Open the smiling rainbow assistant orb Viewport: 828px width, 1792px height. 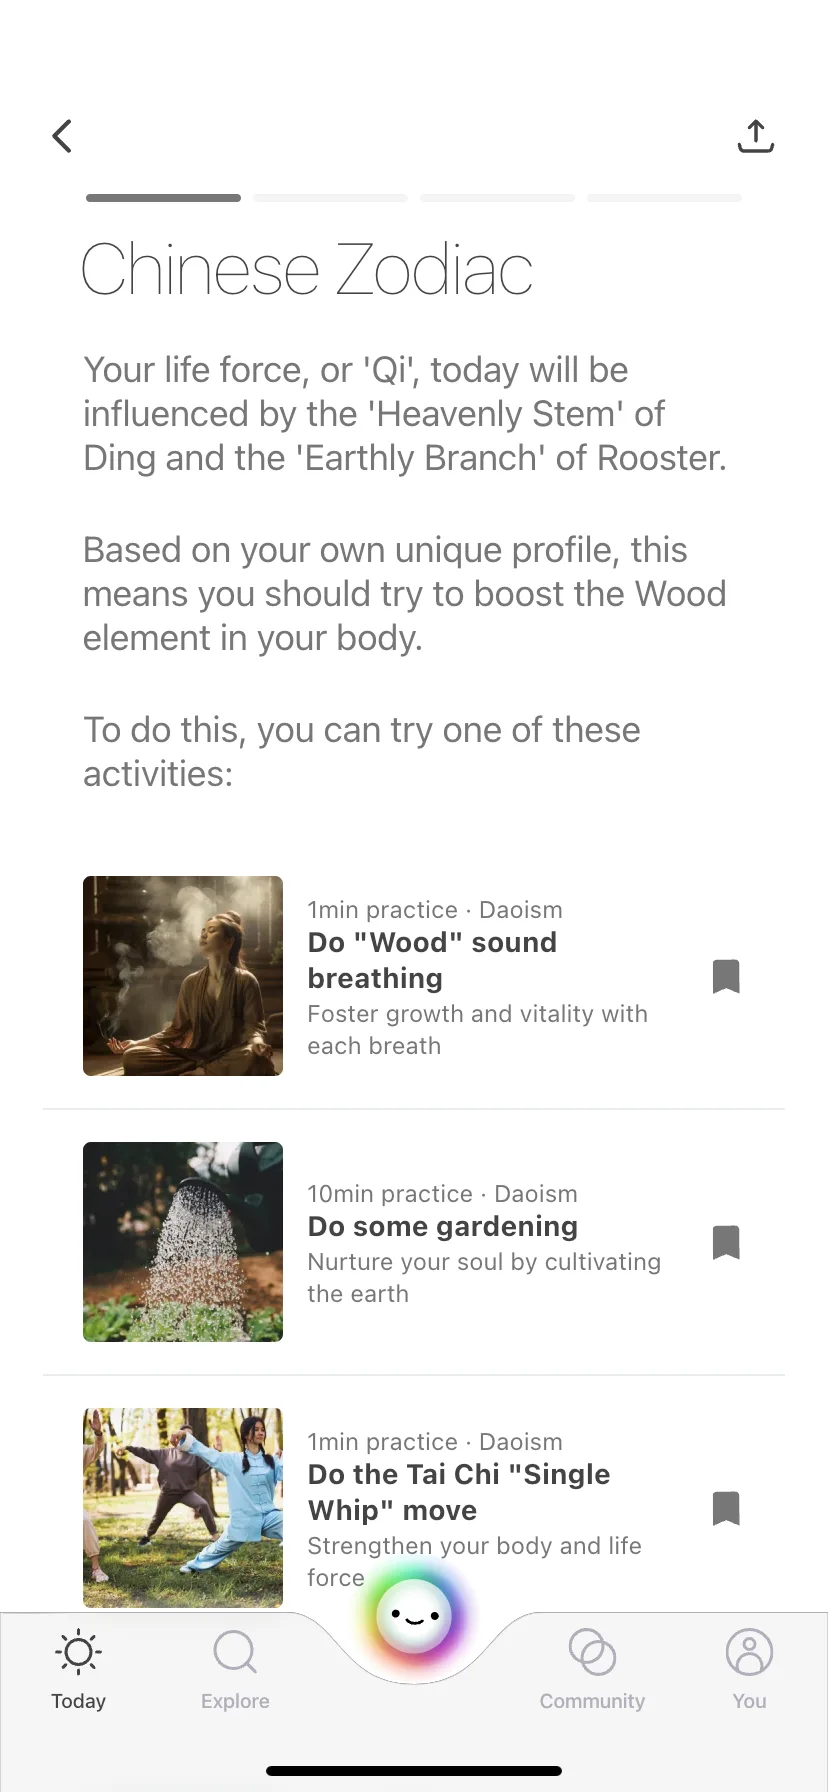pyautogui.click(x=414, y=1616)
